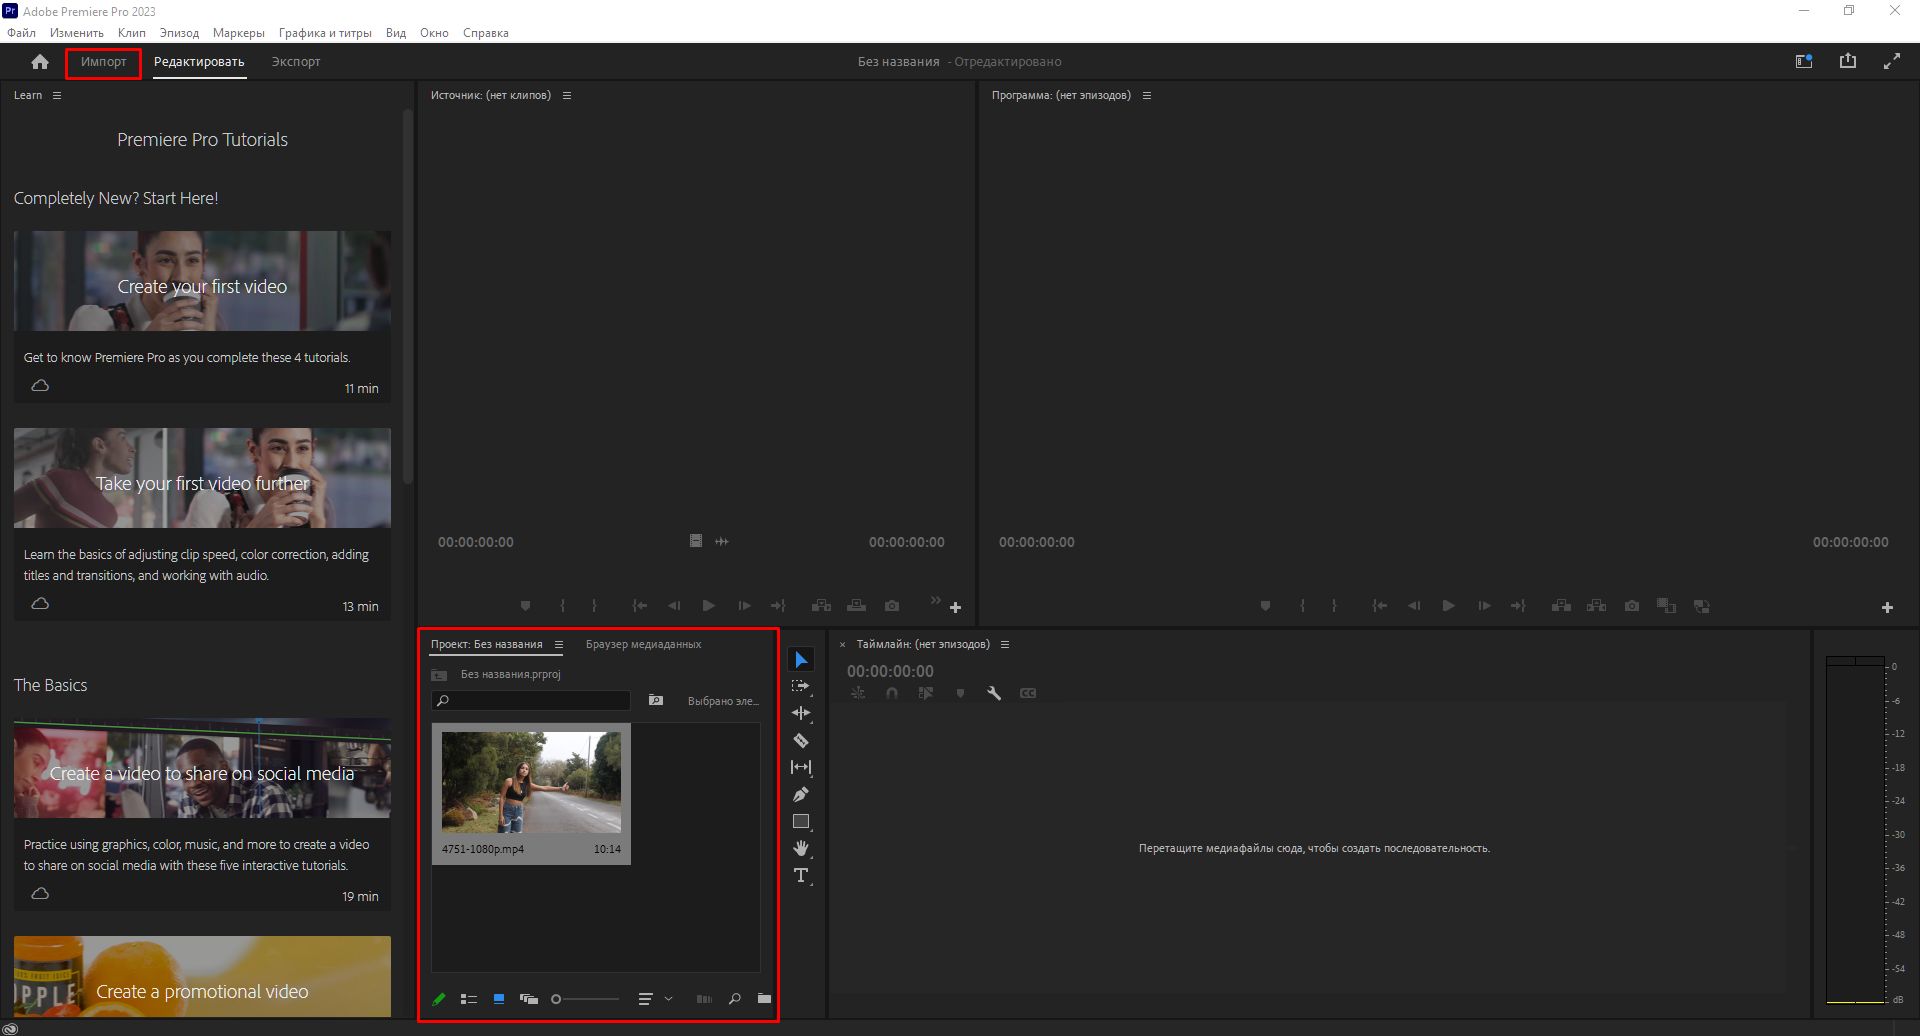The height and width of the screenshot is (1036, 1920).
Task: Click Drag Video Only filmstrip icon
Action: click(696, 541)
